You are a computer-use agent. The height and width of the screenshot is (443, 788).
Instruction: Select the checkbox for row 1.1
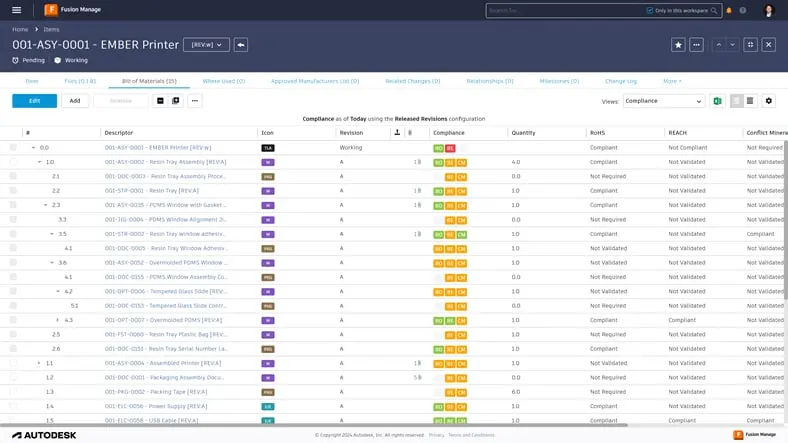click(13, 363)
